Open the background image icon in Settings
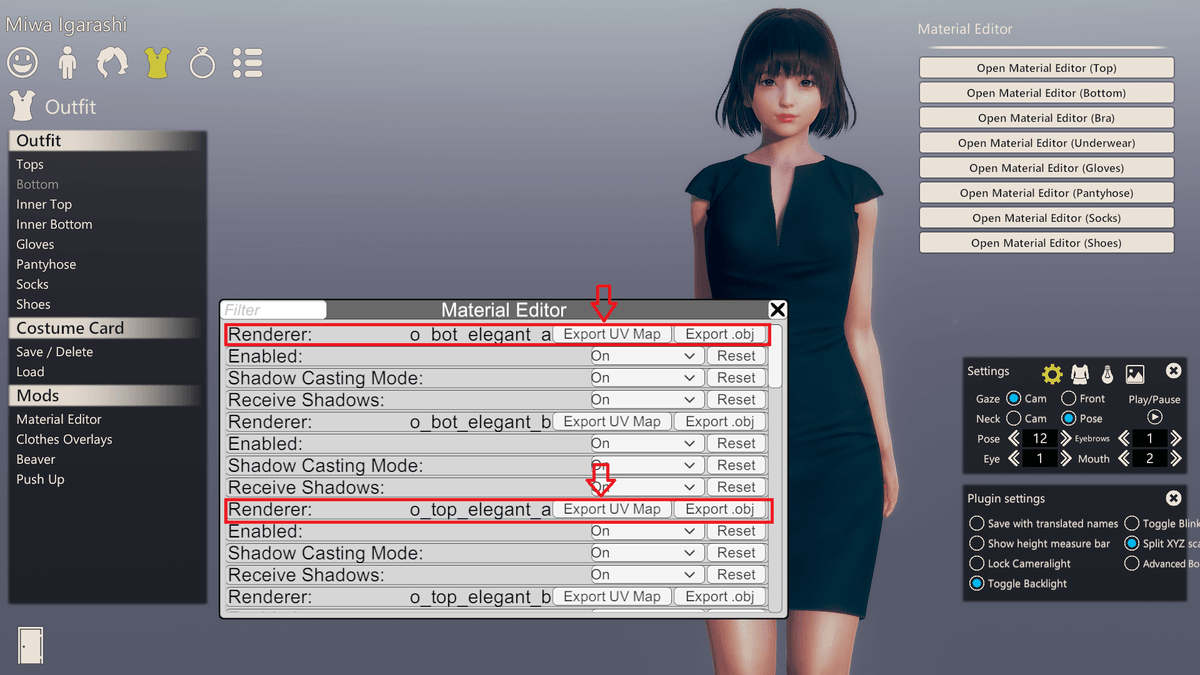This screenshot has width=1200, height=675. 1134,374
